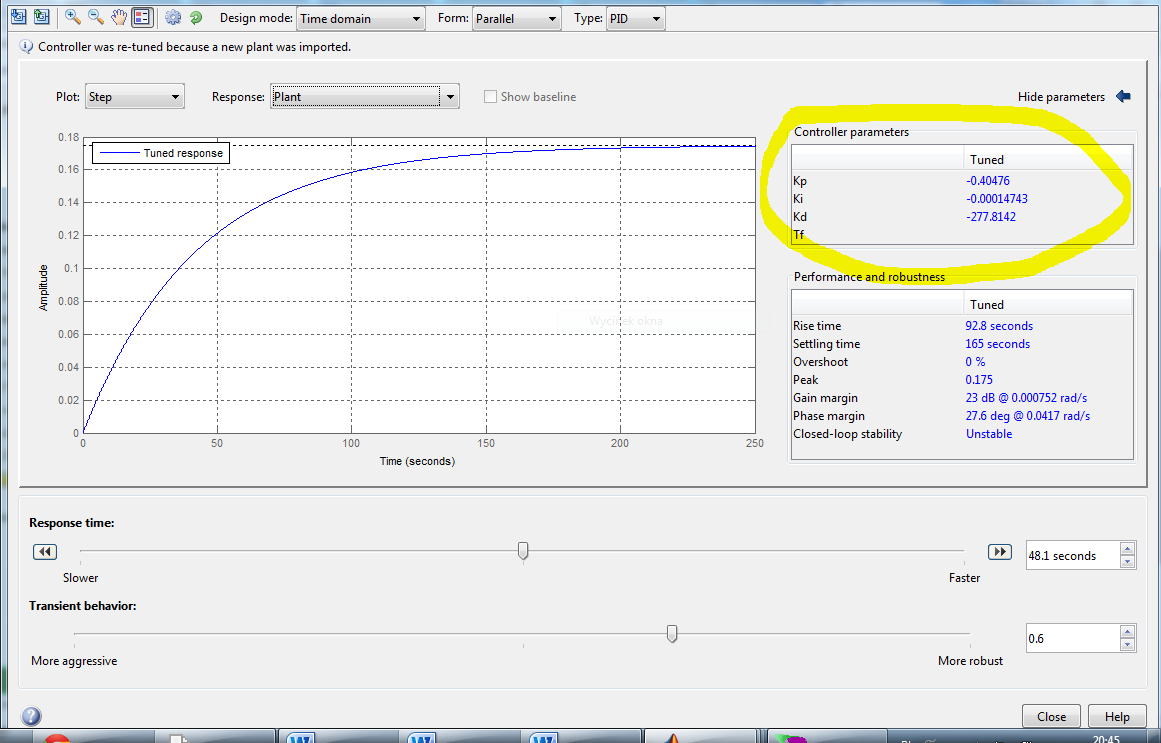The height and width of the screenshot is (743, 1161).
Task: Click the Response time slider handle
Action: (x=523, y=550)
